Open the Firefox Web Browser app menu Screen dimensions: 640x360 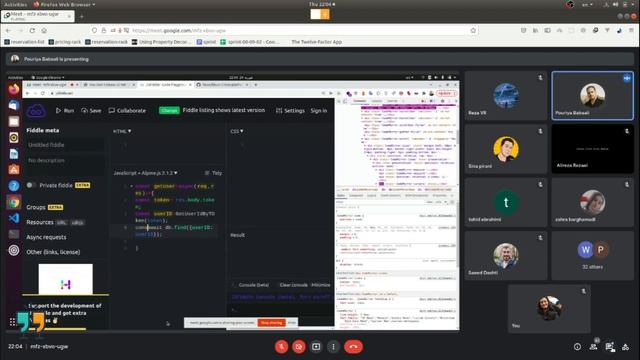(x=64, y=4)
